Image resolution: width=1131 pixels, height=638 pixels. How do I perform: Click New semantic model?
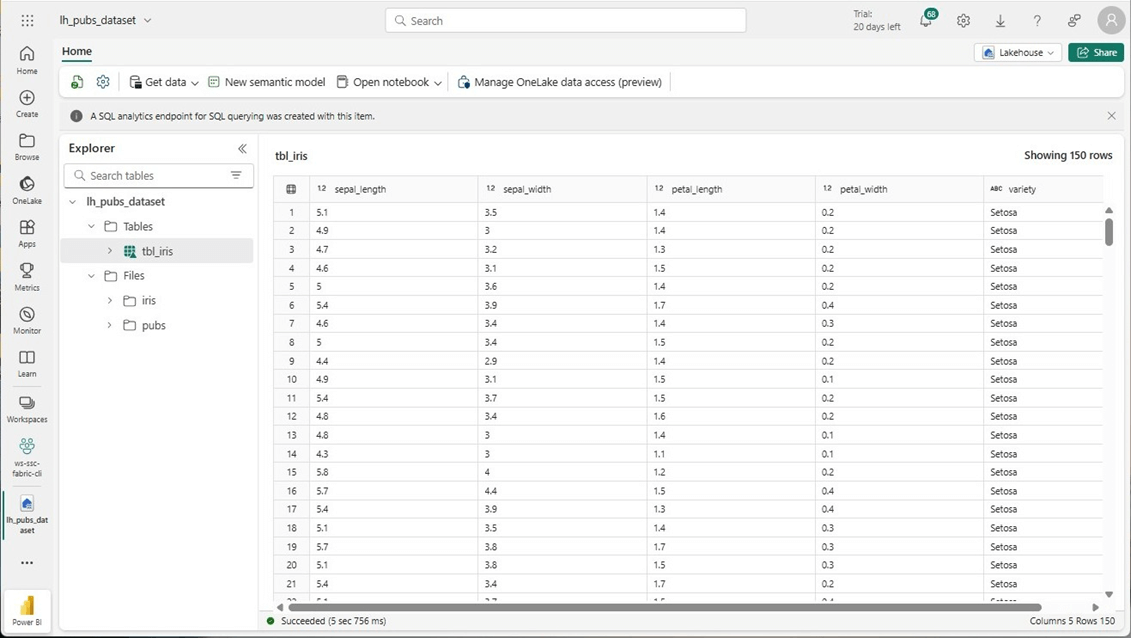click(x=266, y=82)
